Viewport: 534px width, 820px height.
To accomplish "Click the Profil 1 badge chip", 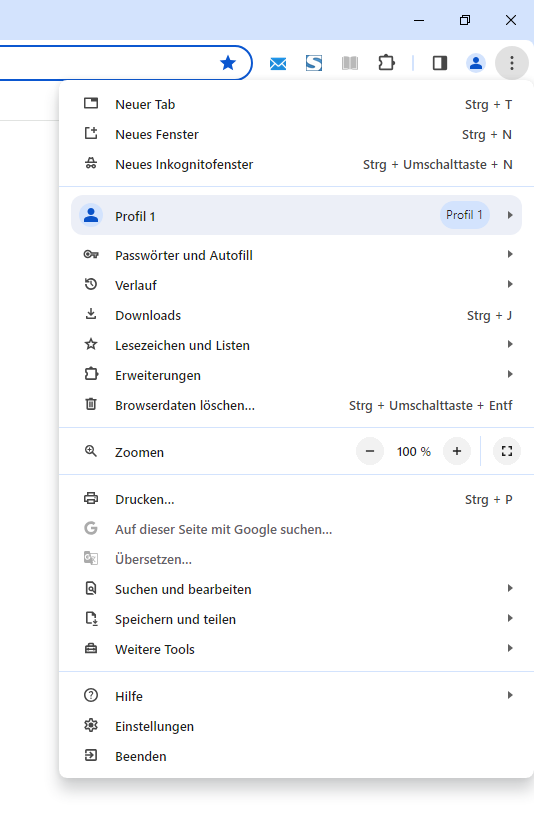I will (x=464, y=215).
